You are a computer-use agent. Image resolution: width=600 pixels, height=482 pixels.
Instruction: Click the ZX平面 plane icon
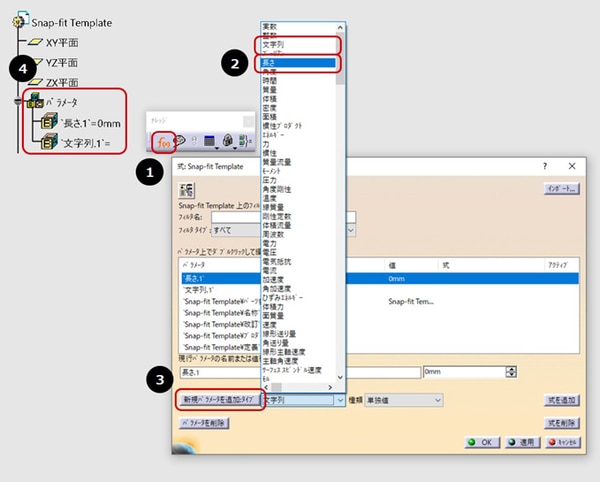(x=35, y=81)
